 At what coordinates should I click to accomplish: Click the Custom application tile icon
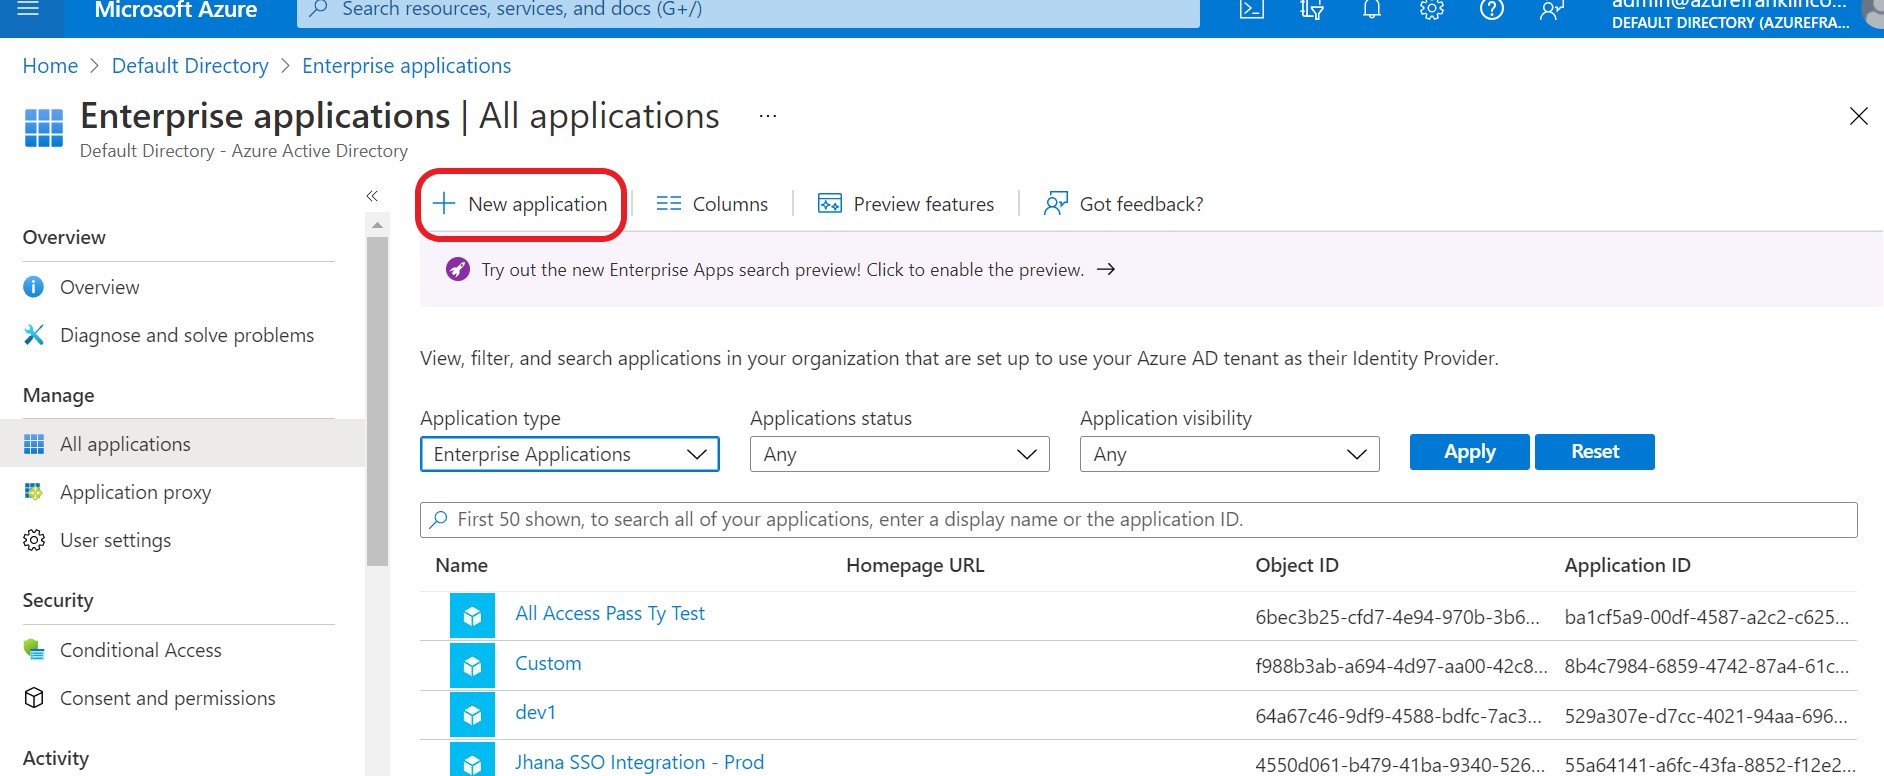tap(472, 665)
